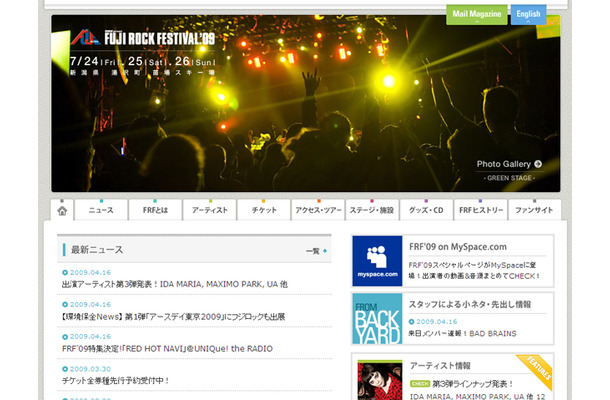The image size is (610, 400).
Task: Click the 最新ニュース section heading
Action: click(97, 250)
